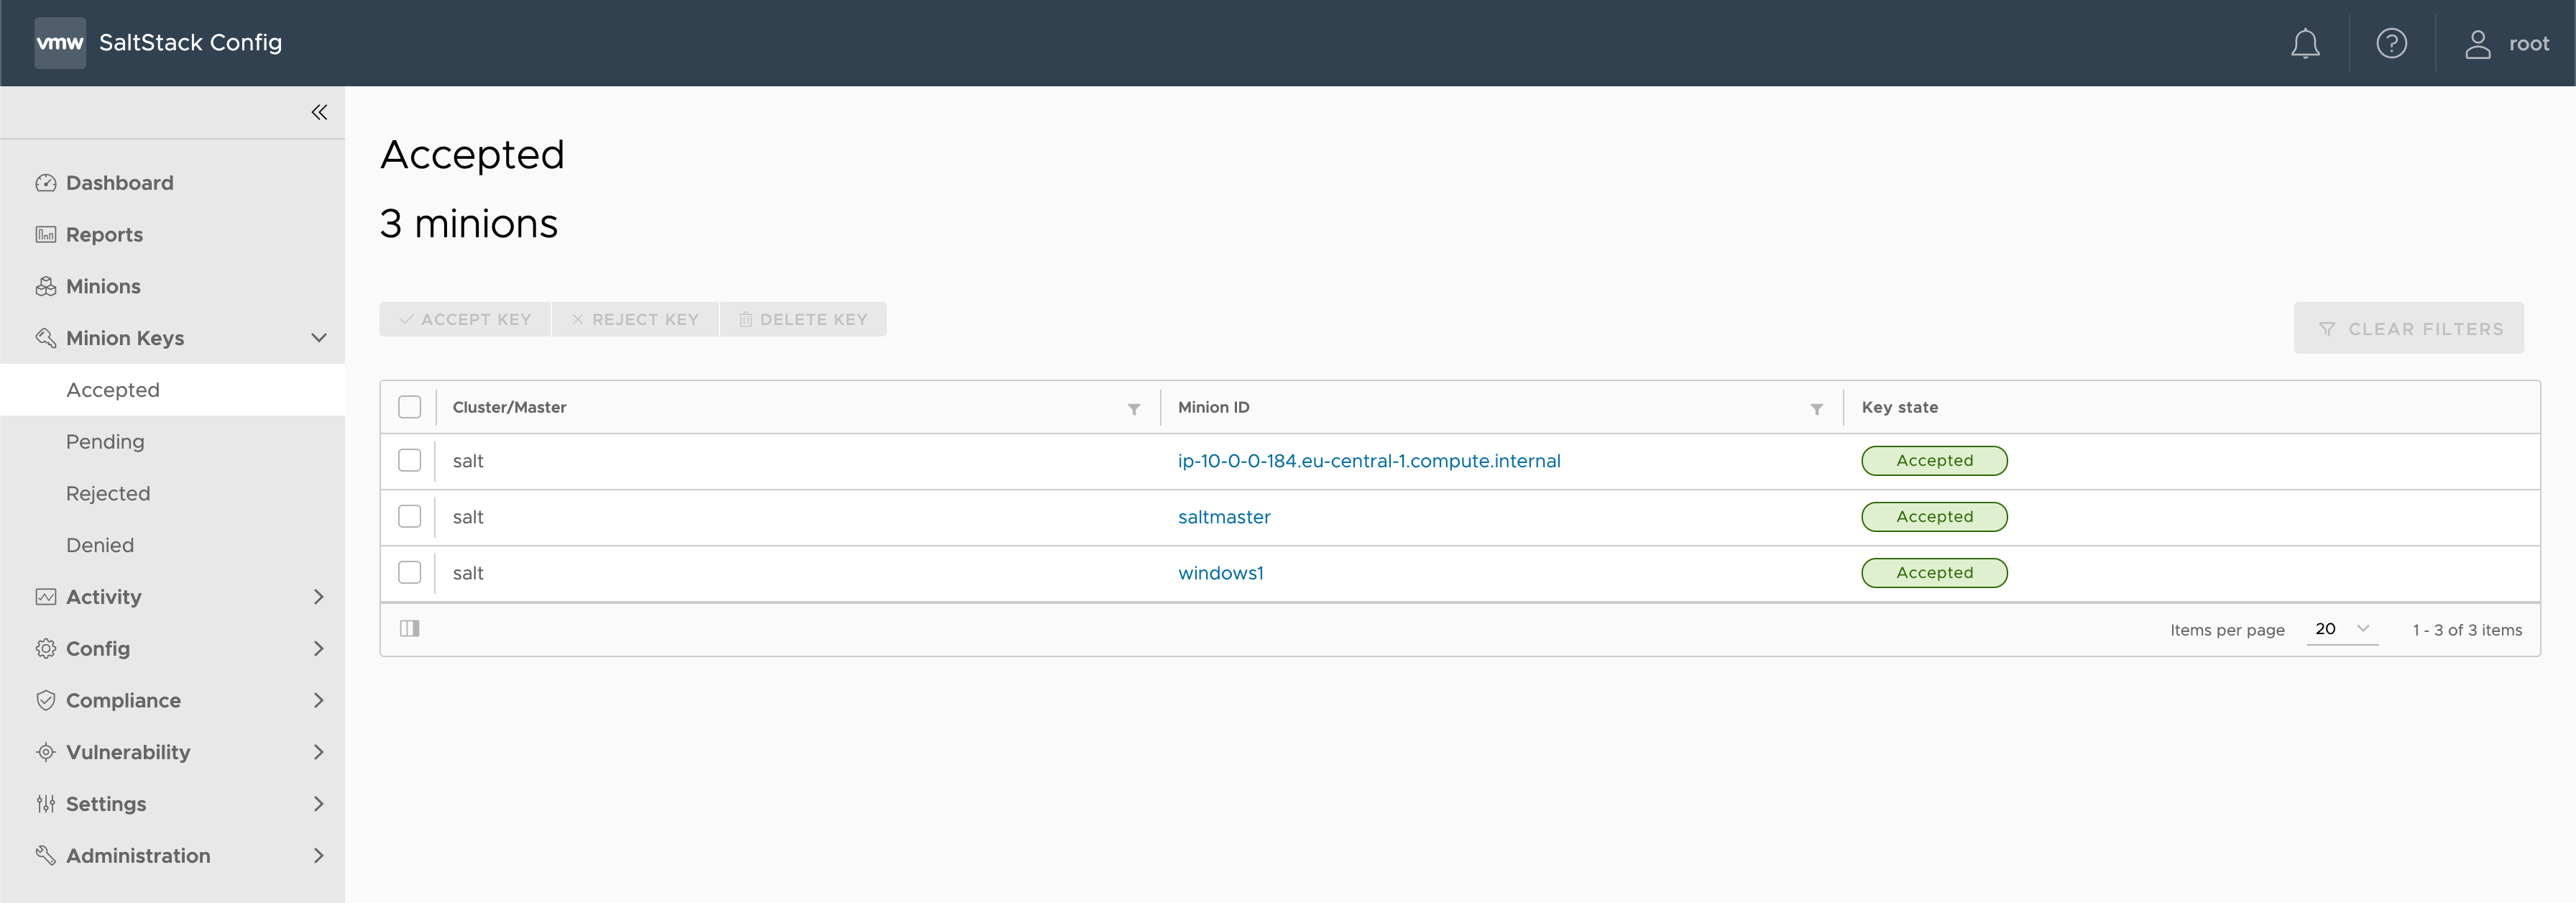The width and height of the screenshot is (2576, 903).
Task: Collapse the Minion Keys sidebar section
Action: point(318,338)
